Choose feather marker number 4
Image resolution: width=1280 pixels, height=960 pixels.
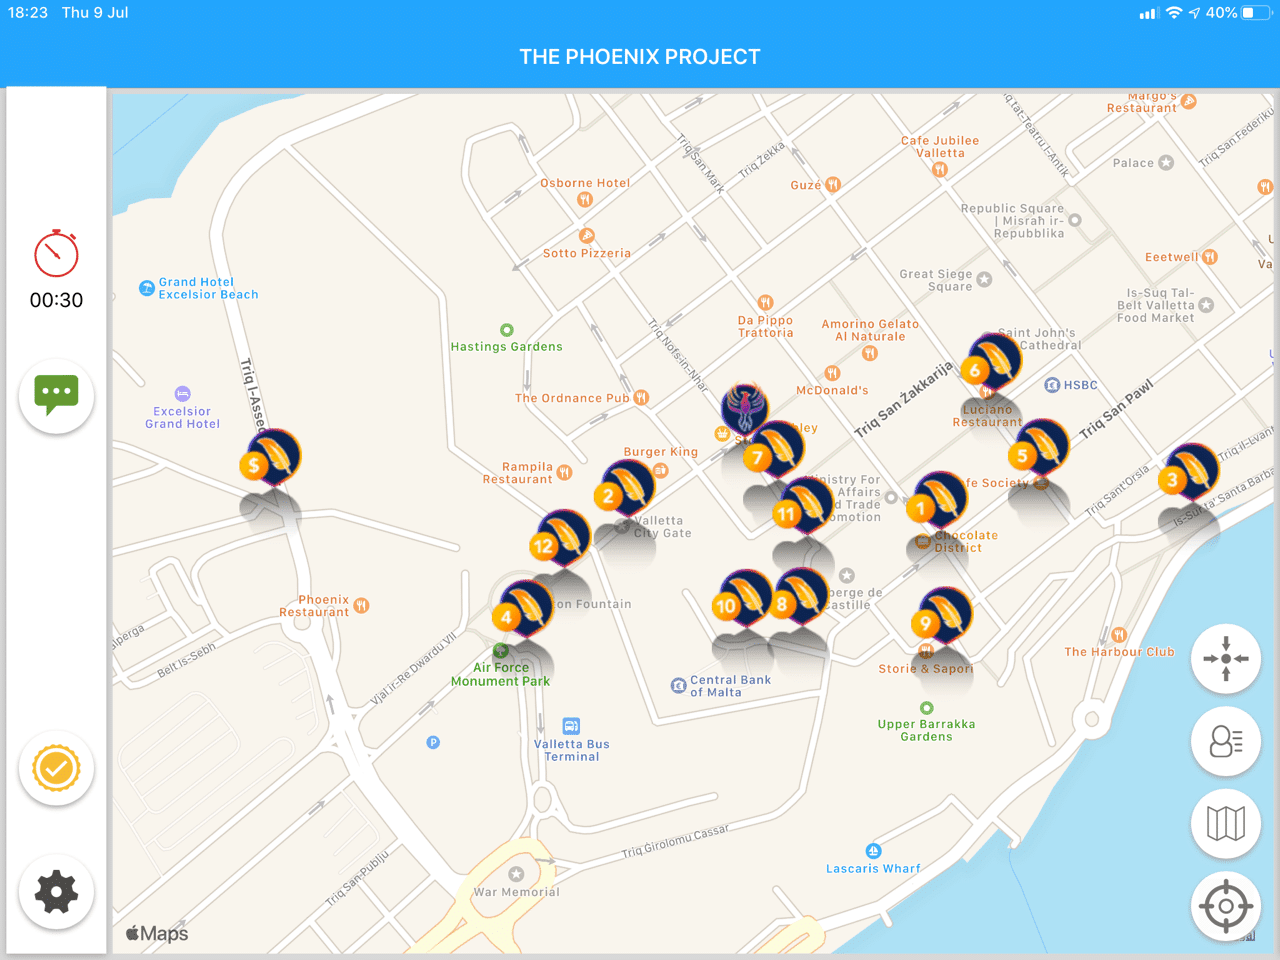pyautogui.click(x=524, y=609)
